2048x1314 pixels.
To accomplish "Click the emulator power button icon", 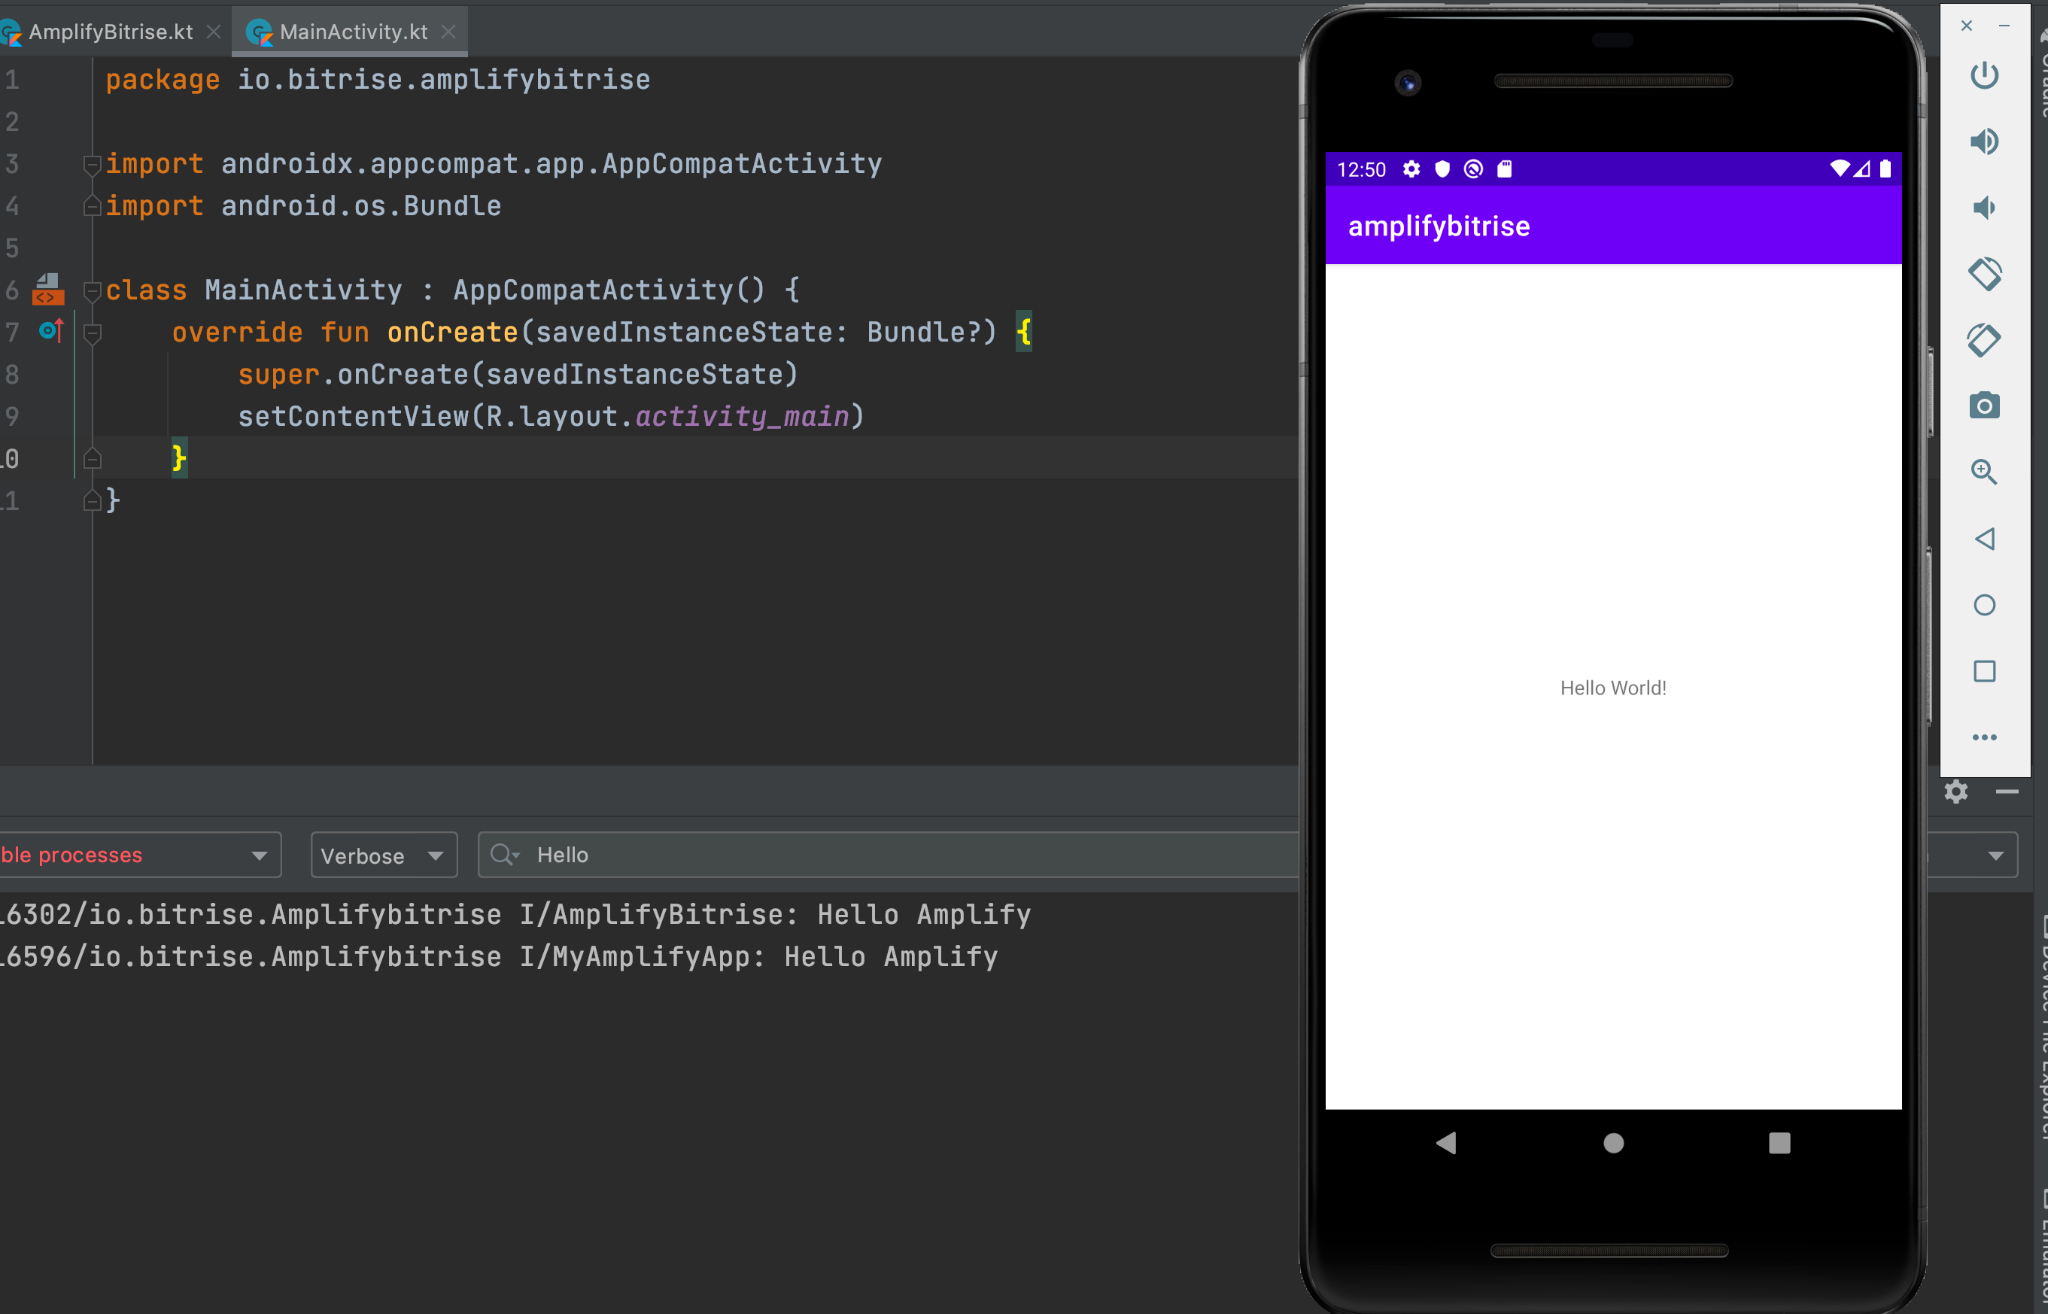I will point(1984,76).
